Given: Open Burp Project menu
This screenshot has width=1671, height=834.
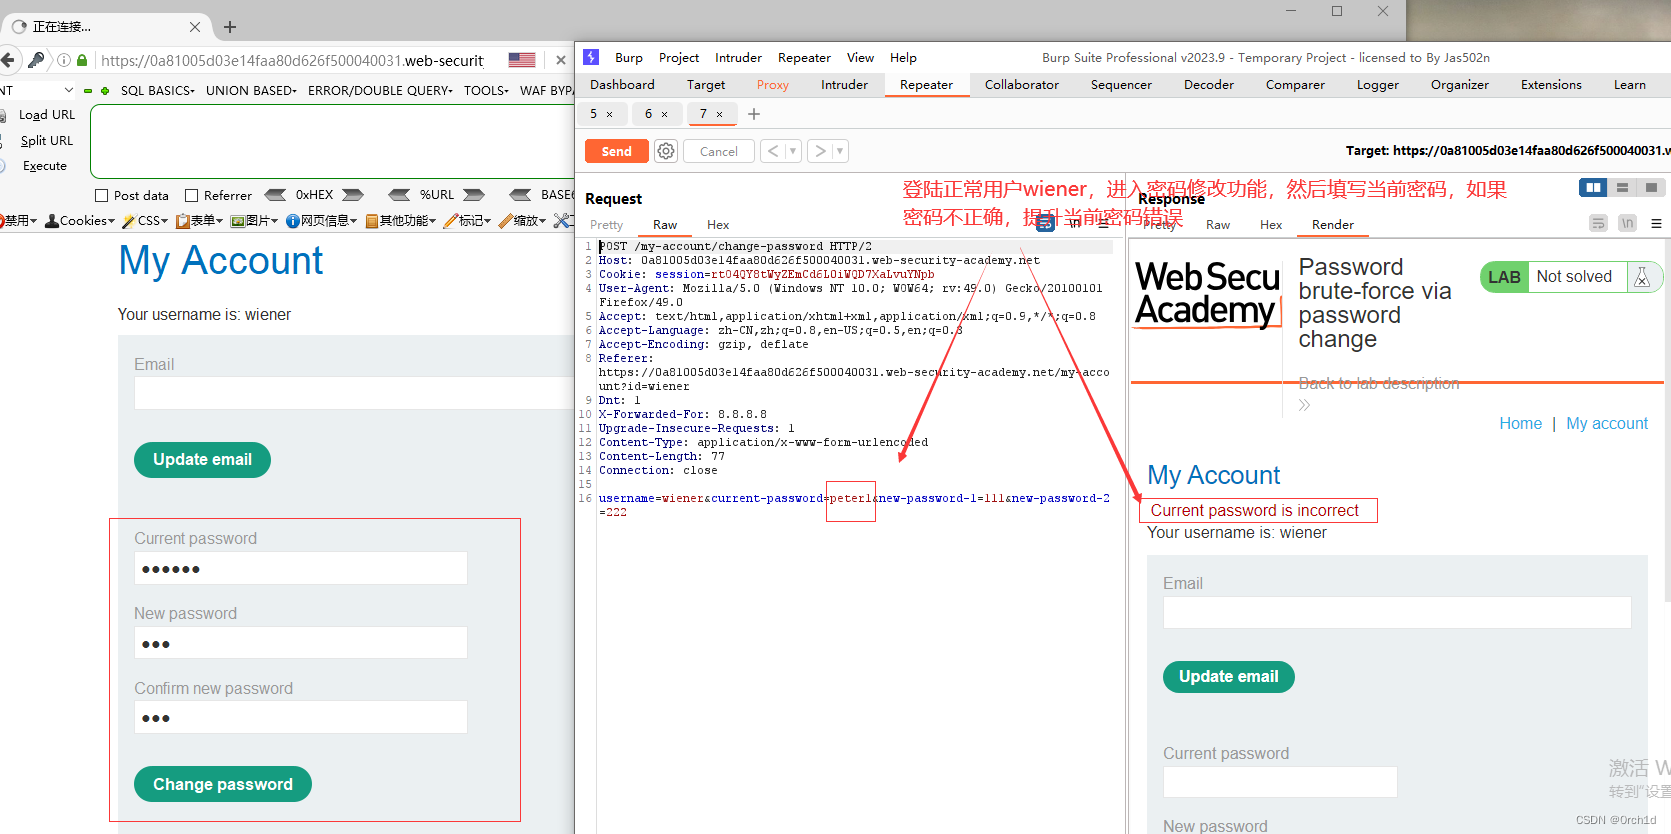Looking at the screenshot, I should click(x=679, y=57).
